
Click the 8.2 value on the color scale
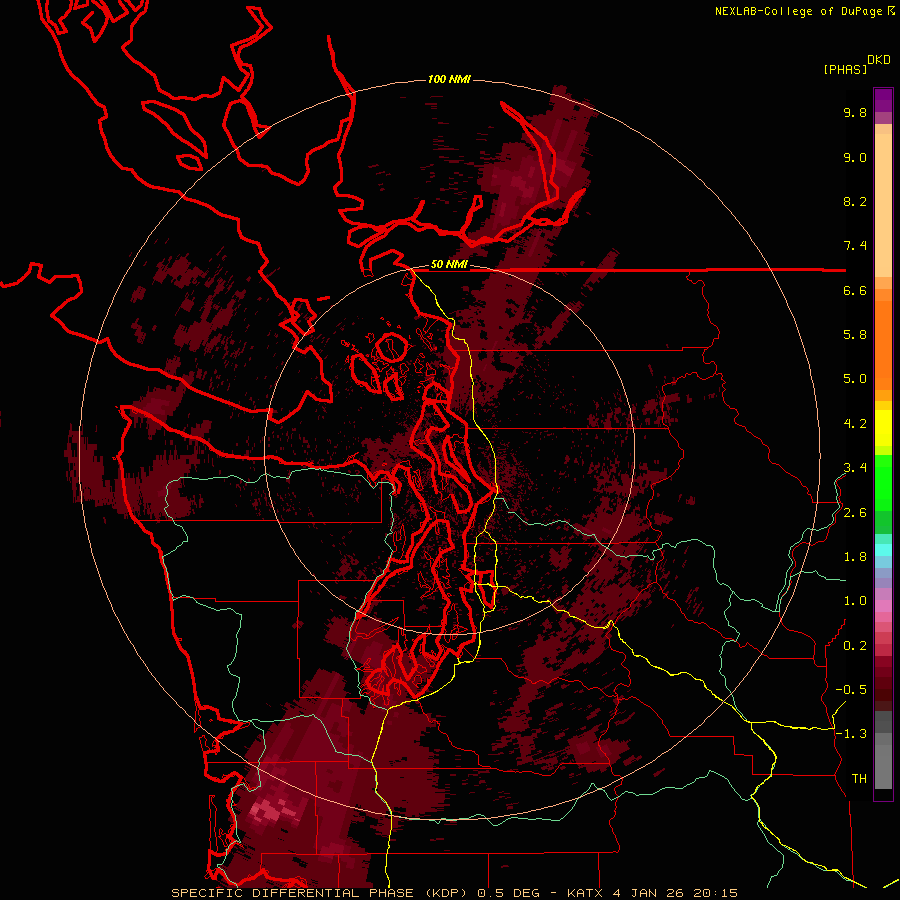[x=855, y=202]
